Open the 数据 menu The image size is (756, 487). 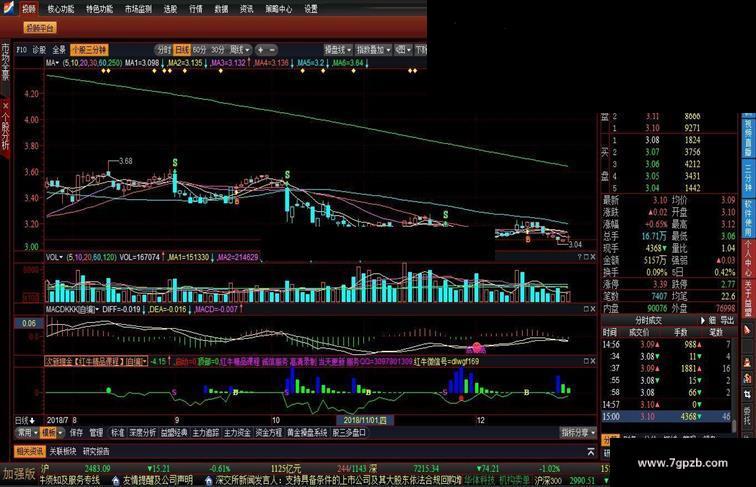coord(221,9)
